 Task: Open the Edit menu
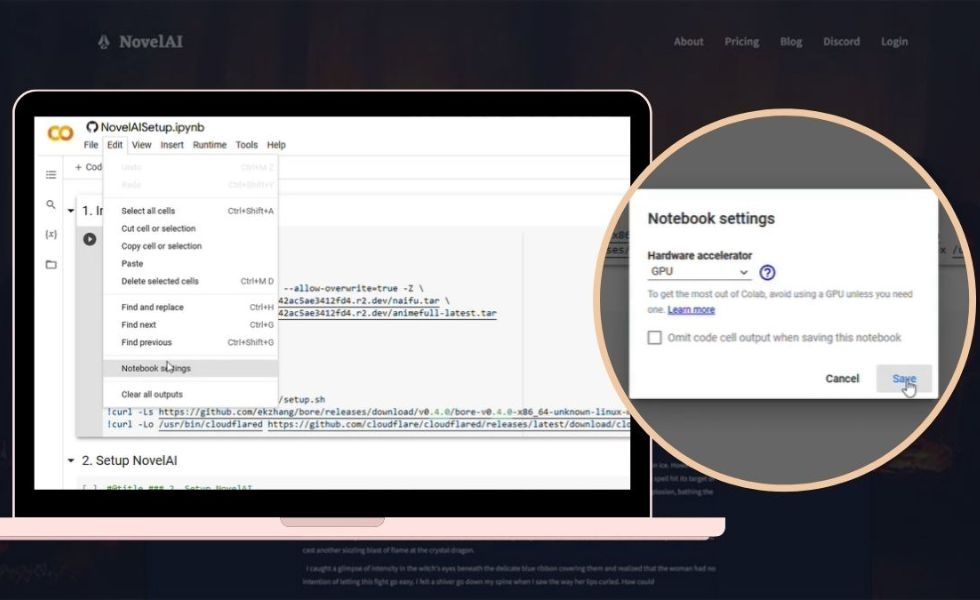114,145
